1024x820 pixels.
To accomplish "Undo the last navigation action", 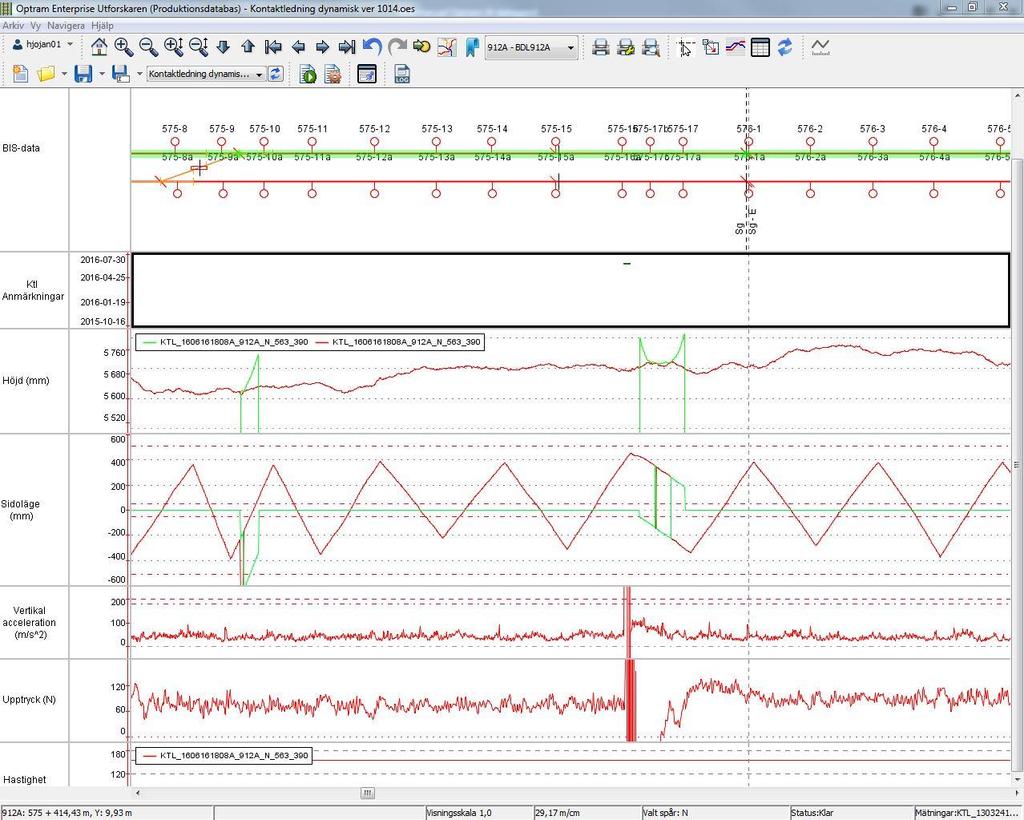I will click(372, 47).
